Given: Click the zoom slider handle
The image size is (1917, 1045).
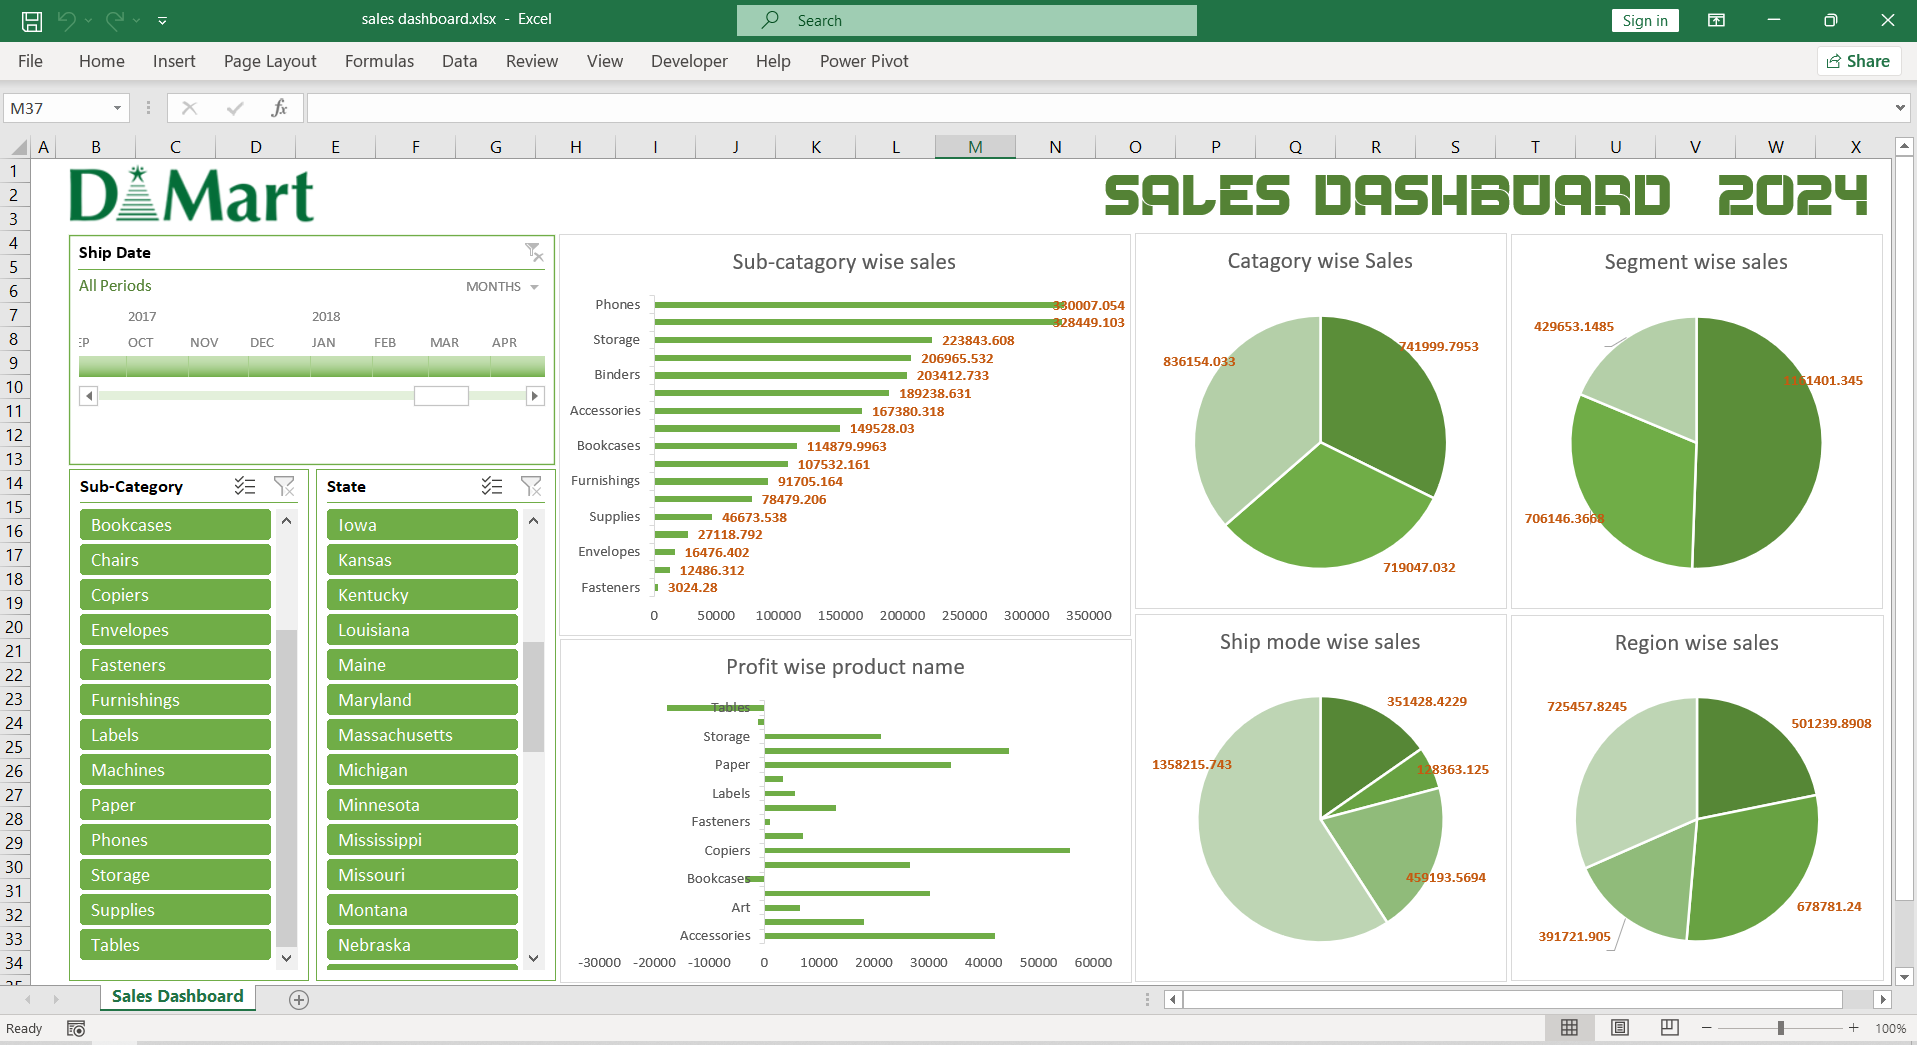Looking at the screenshot, I should [x=1780, y=1028].
